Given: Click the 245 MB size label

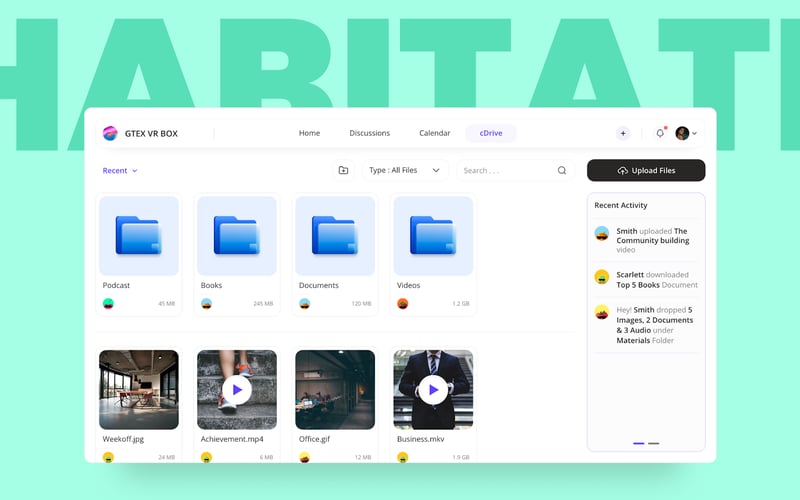Looking at the screenshot, I should click(x=263, y=304).
